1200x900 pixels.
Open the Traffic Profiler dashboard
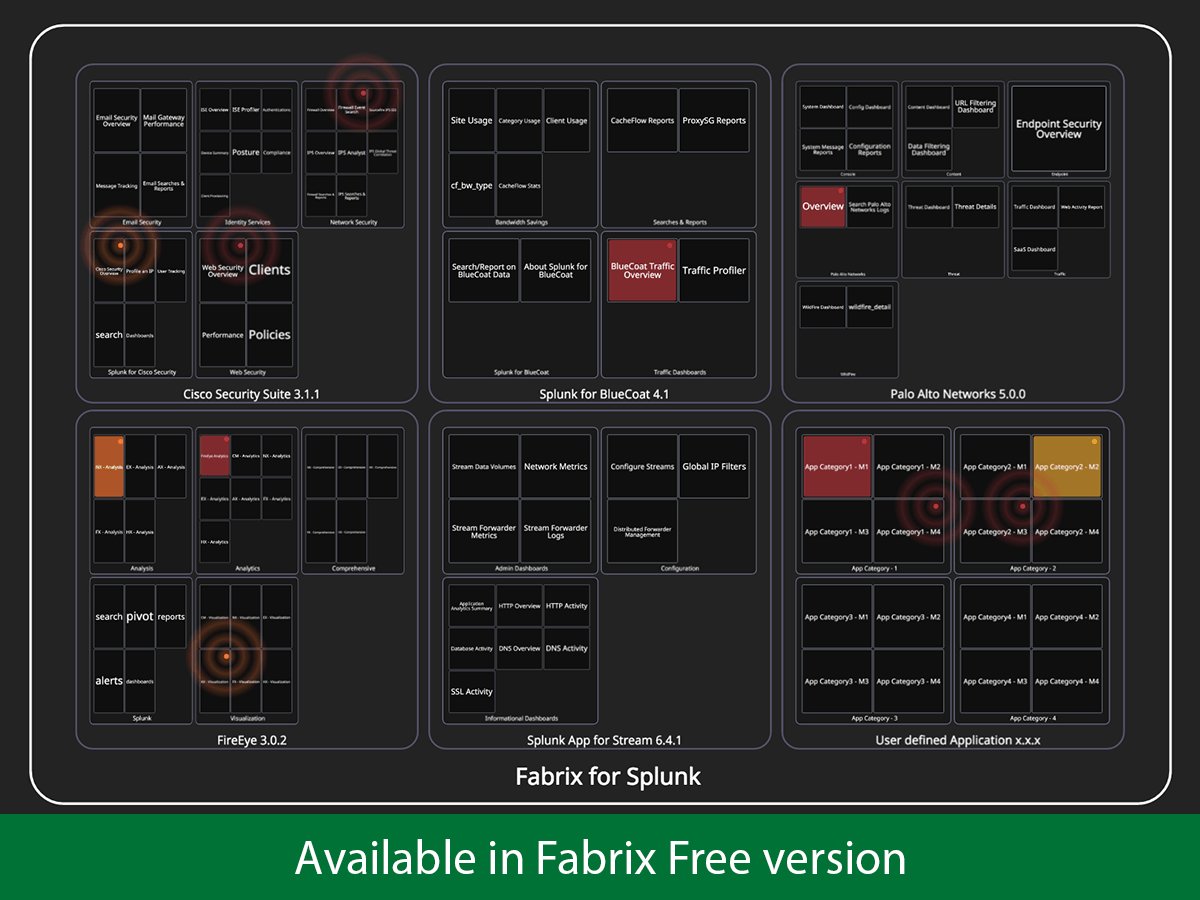click(x=713, y=269)
